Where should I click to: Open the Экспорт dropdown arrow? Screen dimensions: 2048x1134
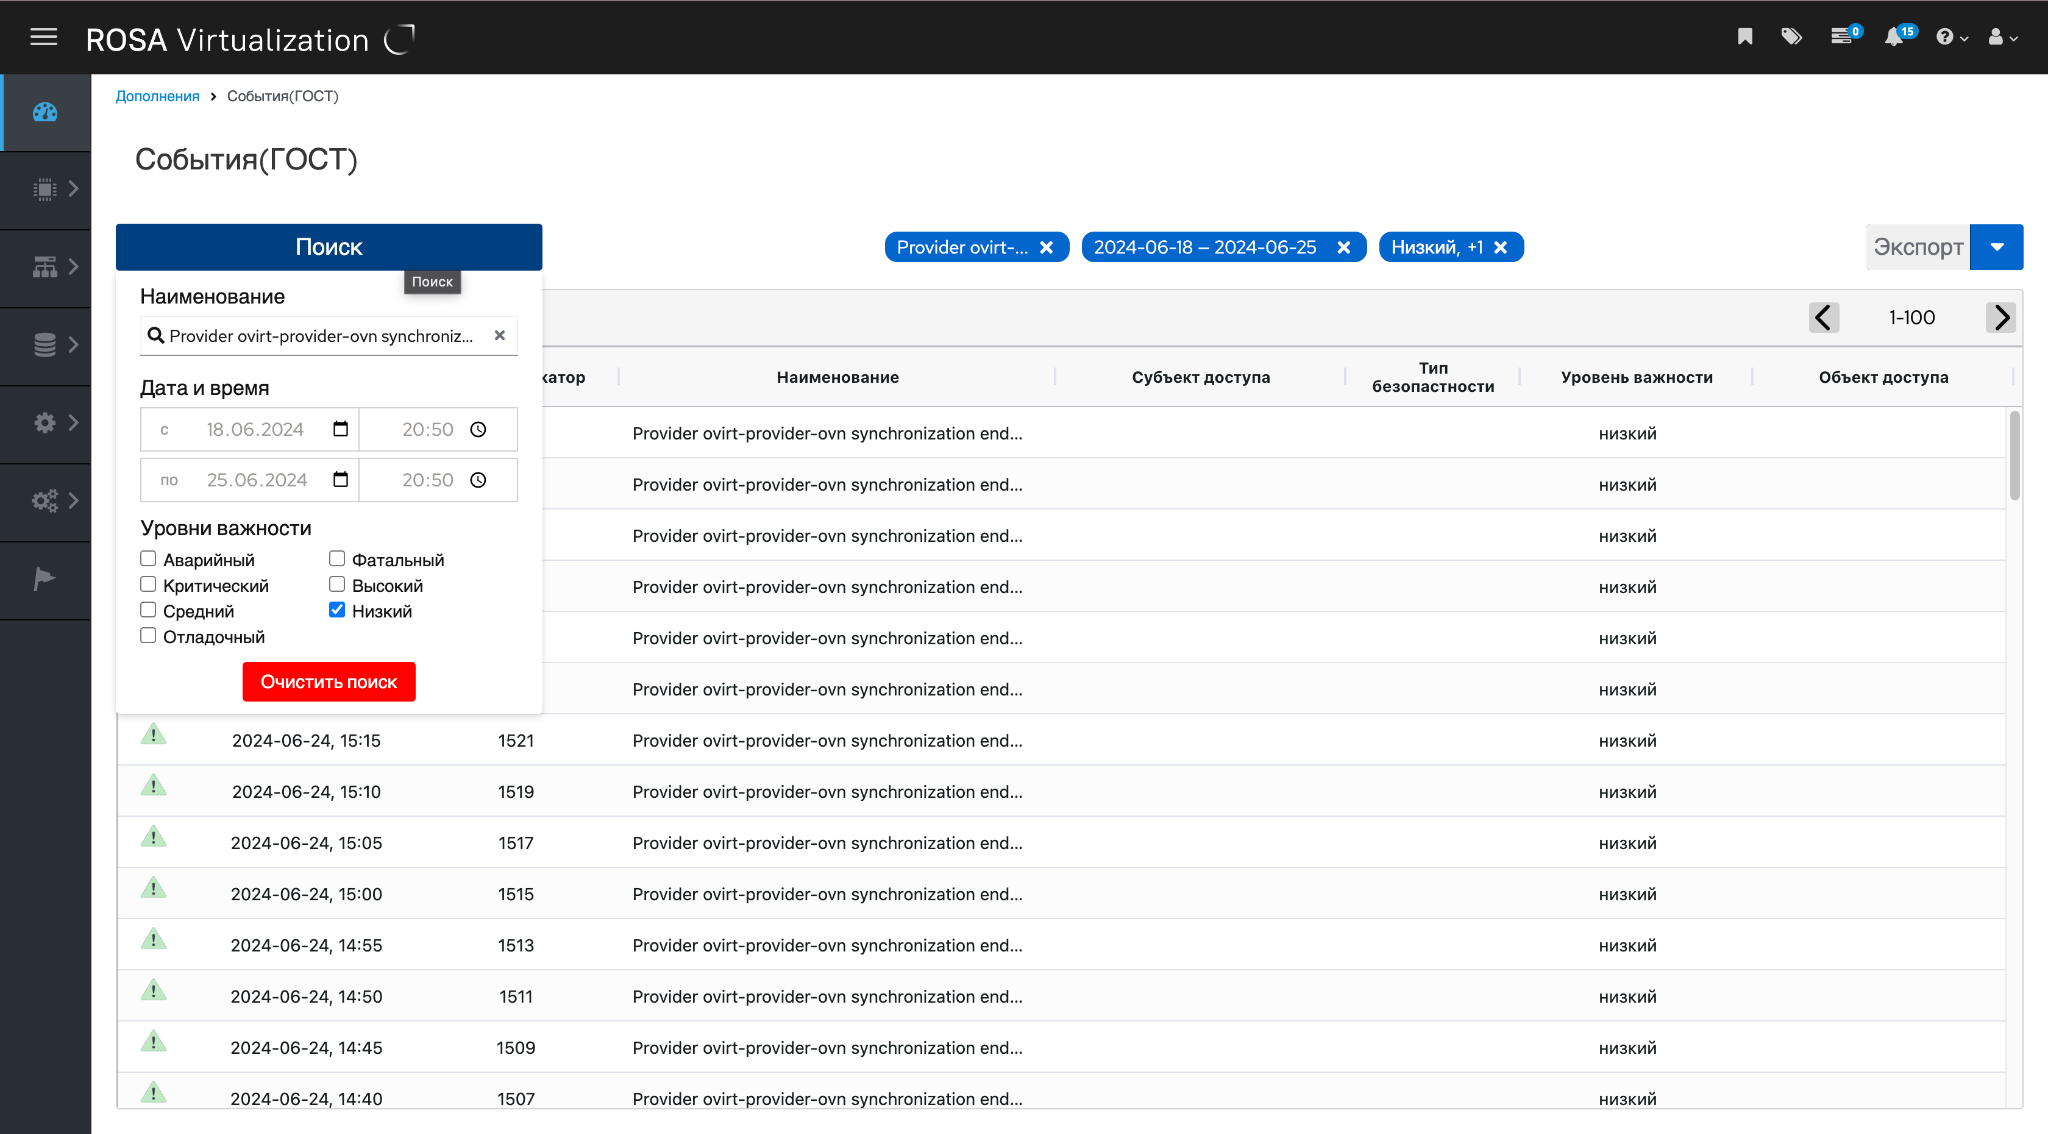[x=1996, y=247]
